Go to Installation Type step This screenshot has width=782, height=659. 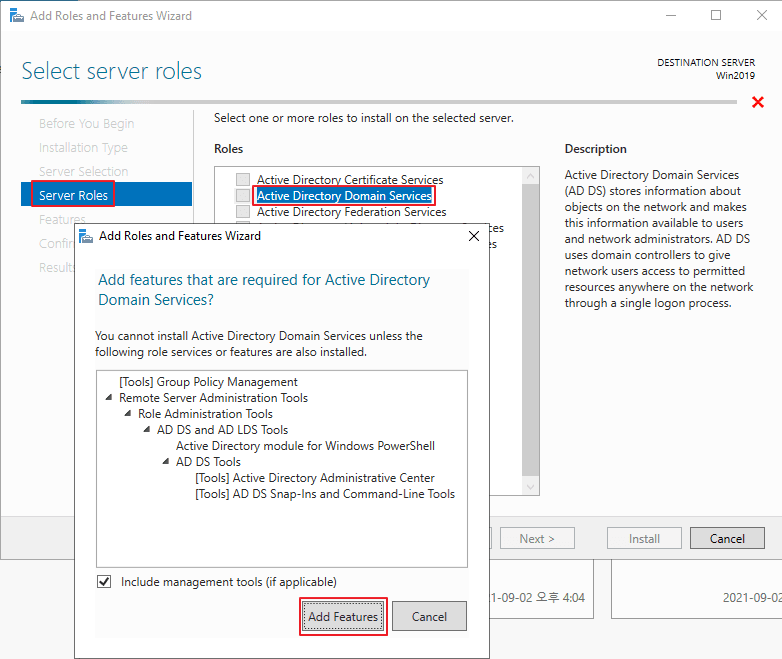click(83, 147)
